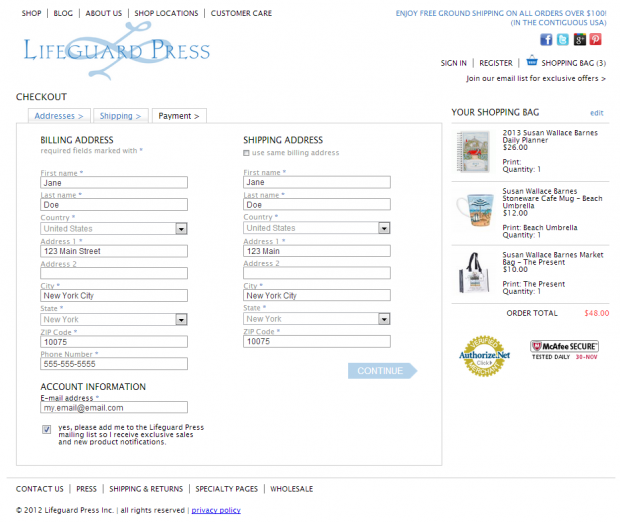Click 'Stoneware Cafe Mug - Beach Umbrella' title

(552, 199)
